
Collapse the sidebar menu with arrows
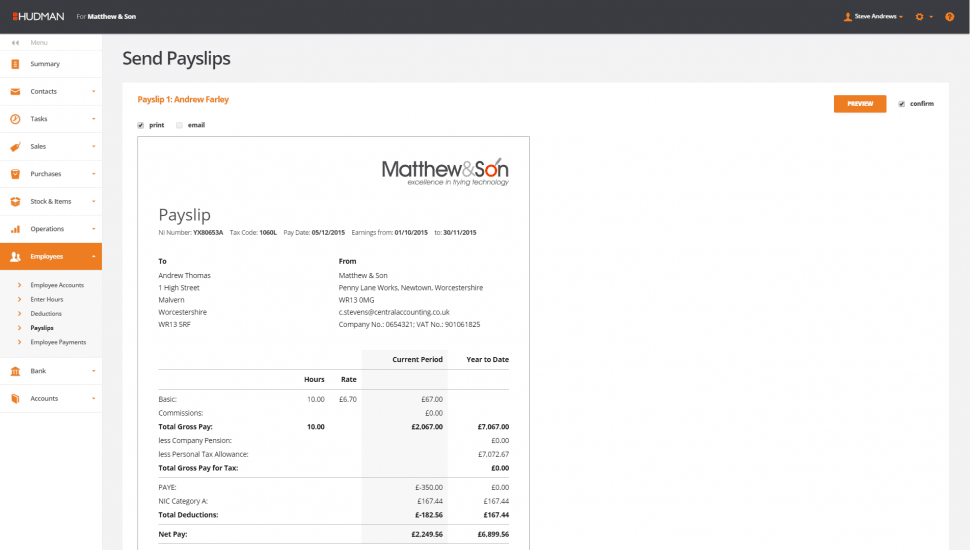click(x=15, y=43)
